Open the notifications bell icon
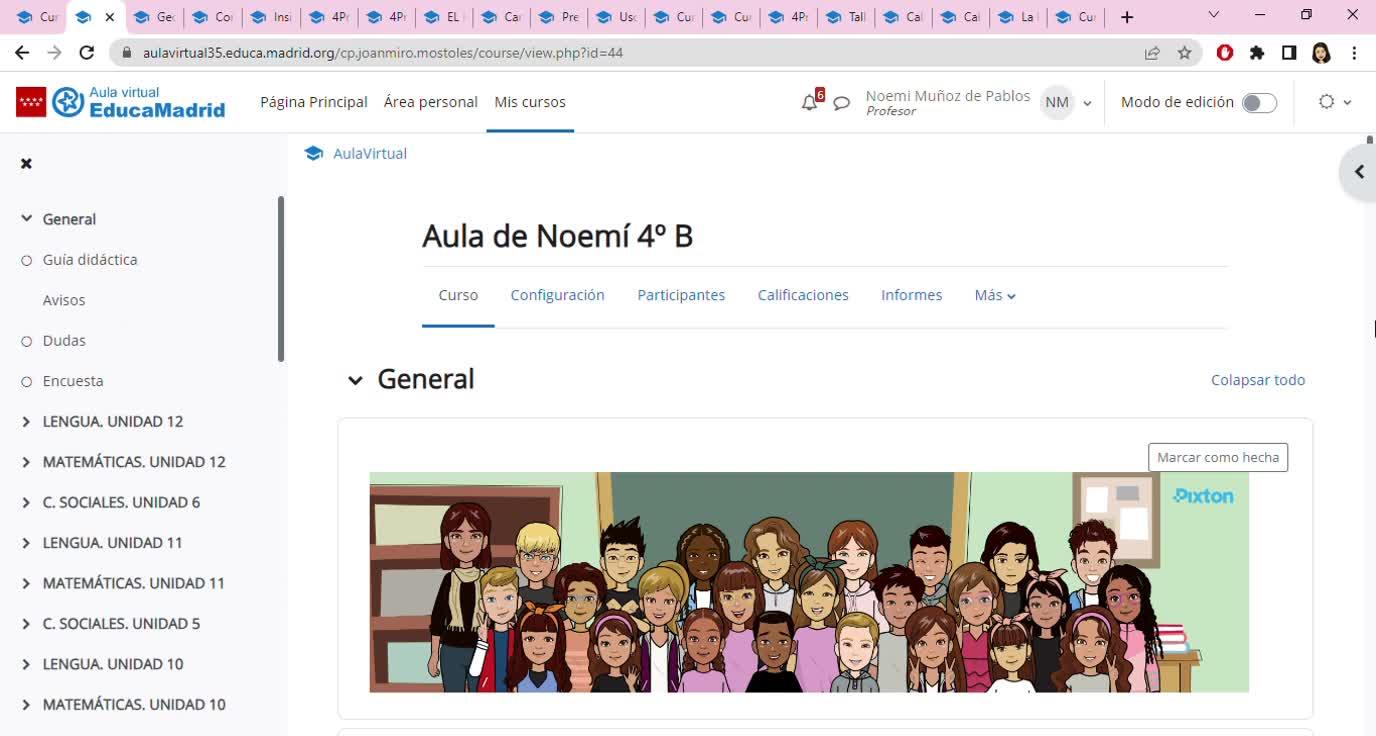The height and width of the screenshot is (736, 1376). tap(809, 102)
